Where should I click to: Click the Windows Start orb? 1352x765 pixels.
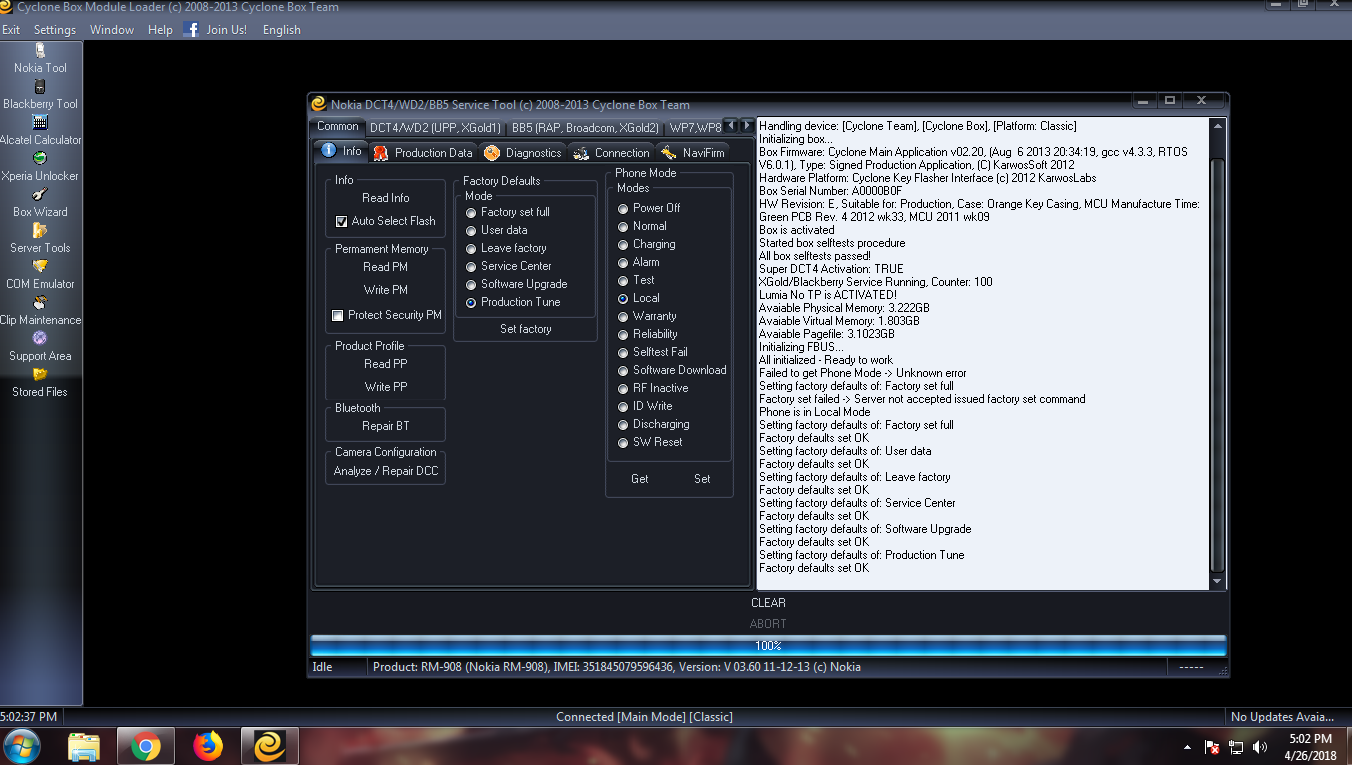pyautogui.click(x=22, y=746)
